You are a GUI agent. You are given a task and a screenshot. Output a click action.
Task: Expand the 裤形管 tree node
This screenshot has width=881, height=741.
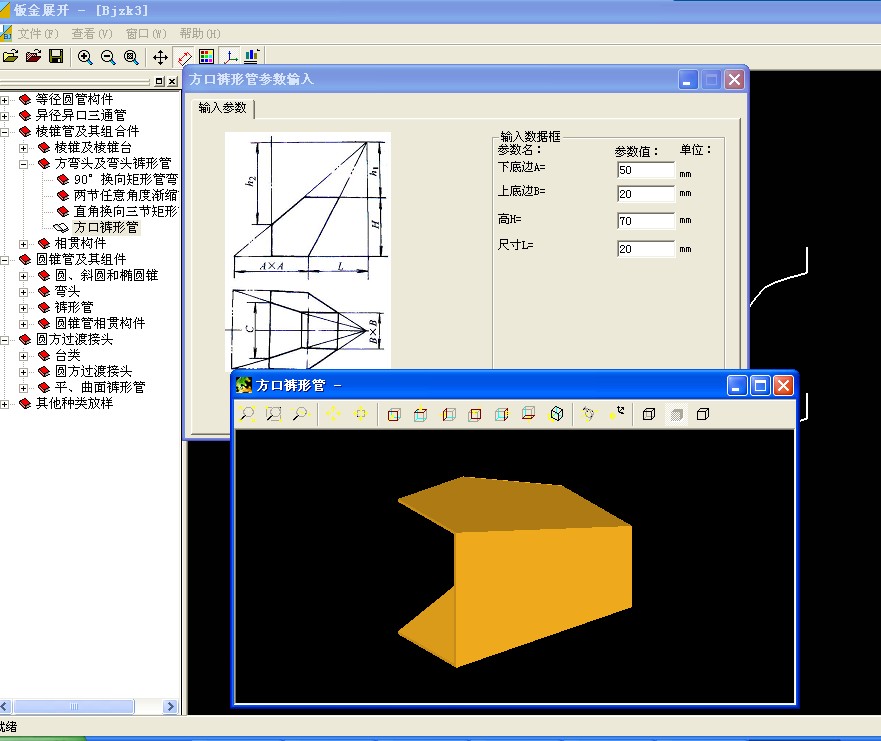click(x=23, y=308)
